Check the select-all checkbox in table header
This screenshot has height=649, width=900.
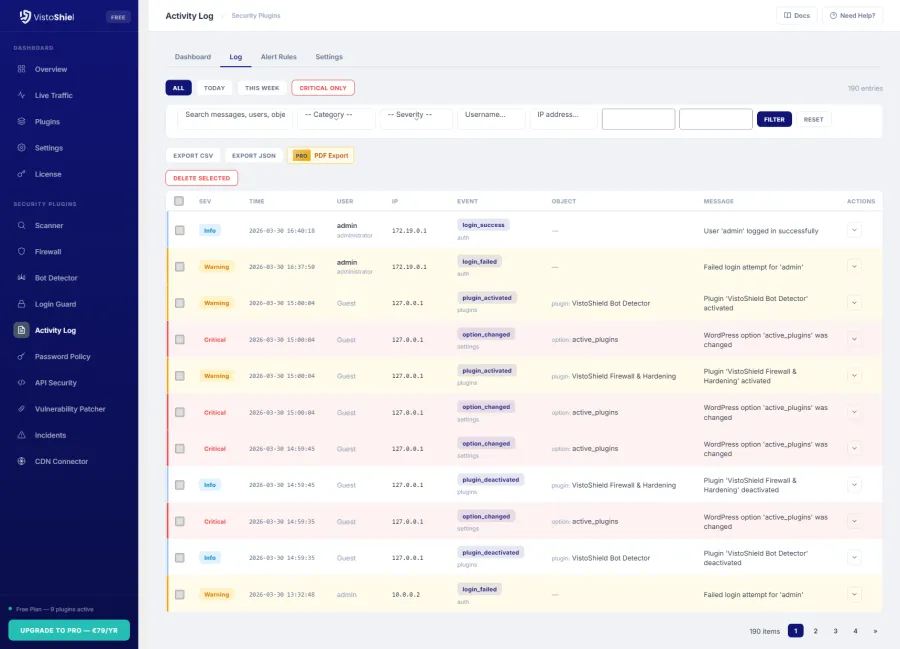point(181,200)
